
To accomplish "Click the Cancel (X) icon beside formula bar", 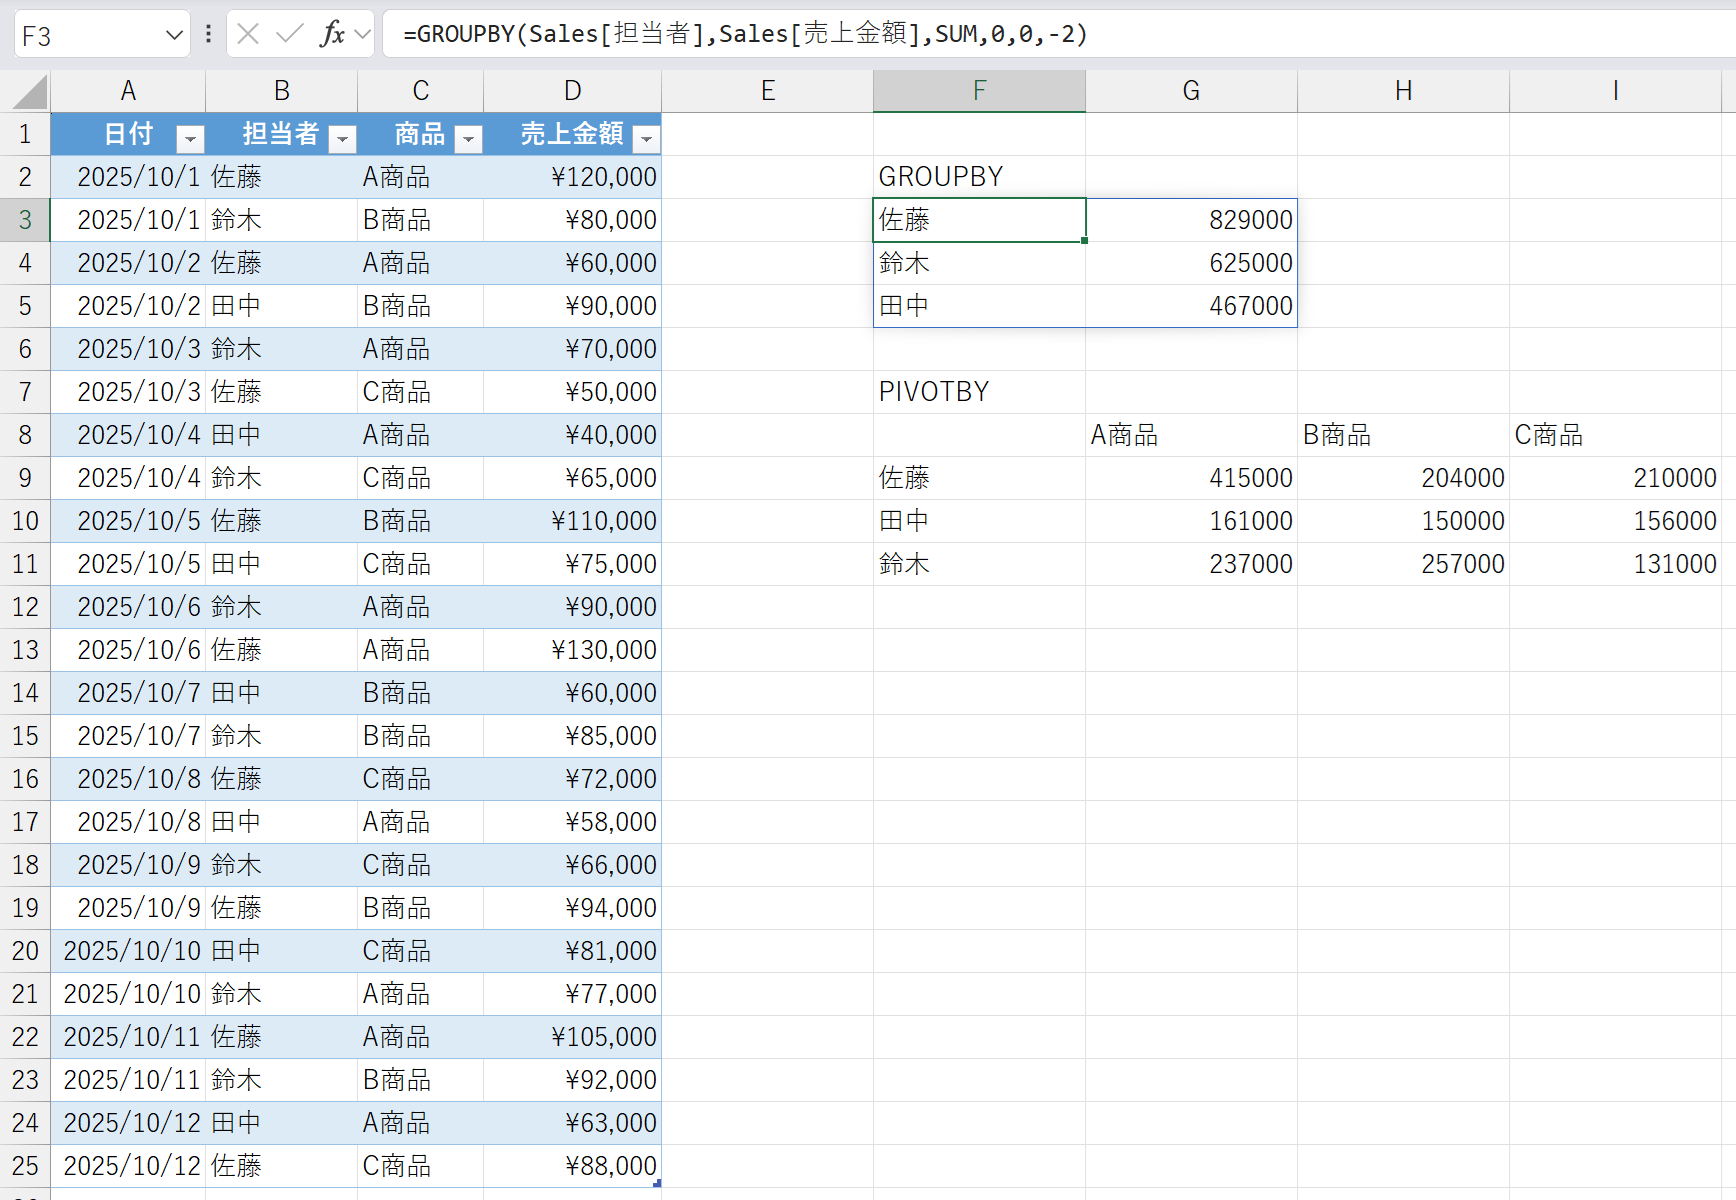I will (x=248, y=33).
